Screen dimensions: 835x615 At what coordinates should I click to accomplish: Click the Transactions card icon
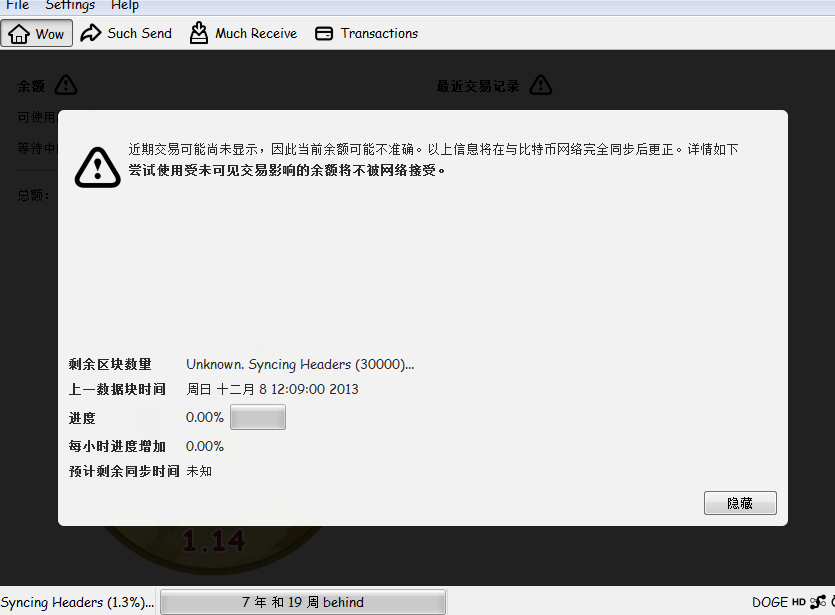pos(324,33)
